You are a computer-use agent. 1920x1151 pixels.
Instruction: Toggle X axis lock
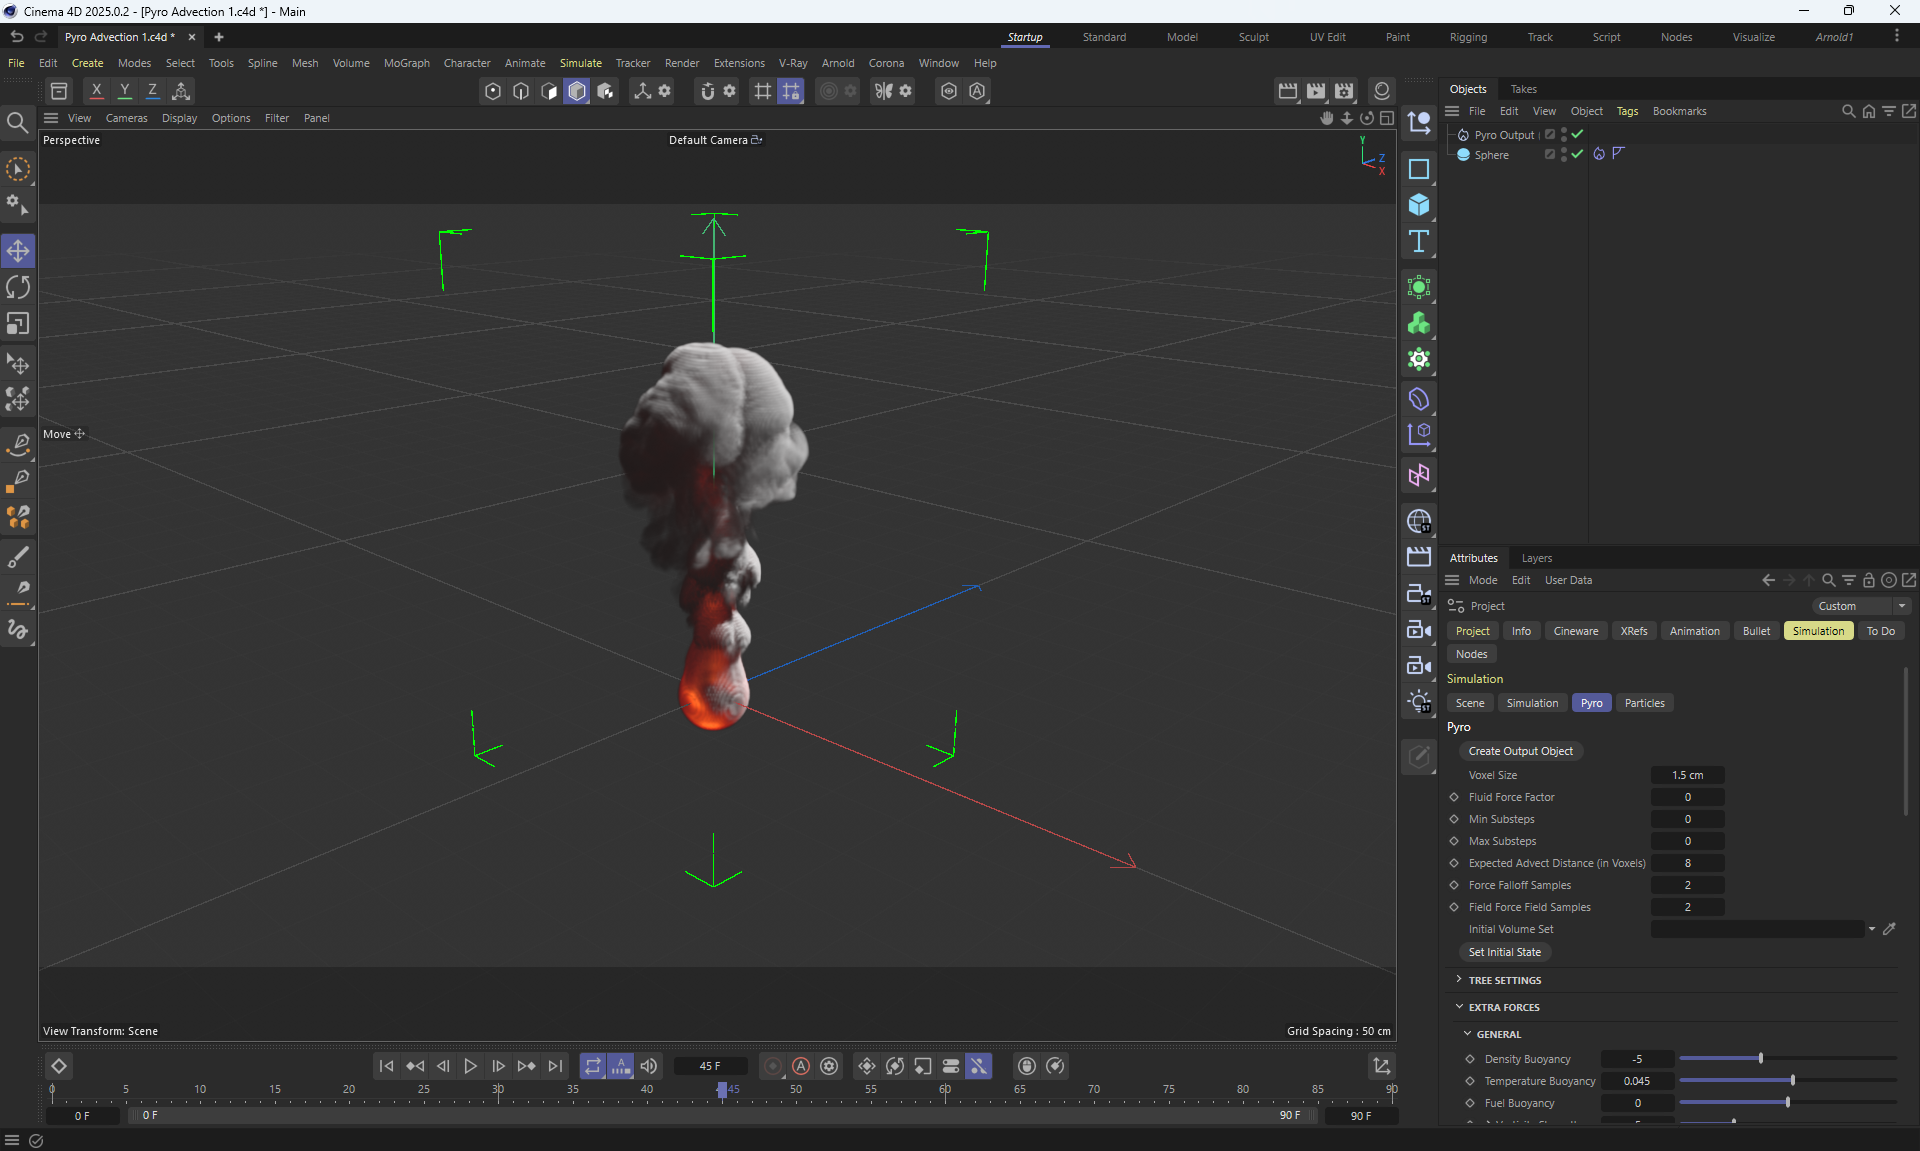(96, 90)
